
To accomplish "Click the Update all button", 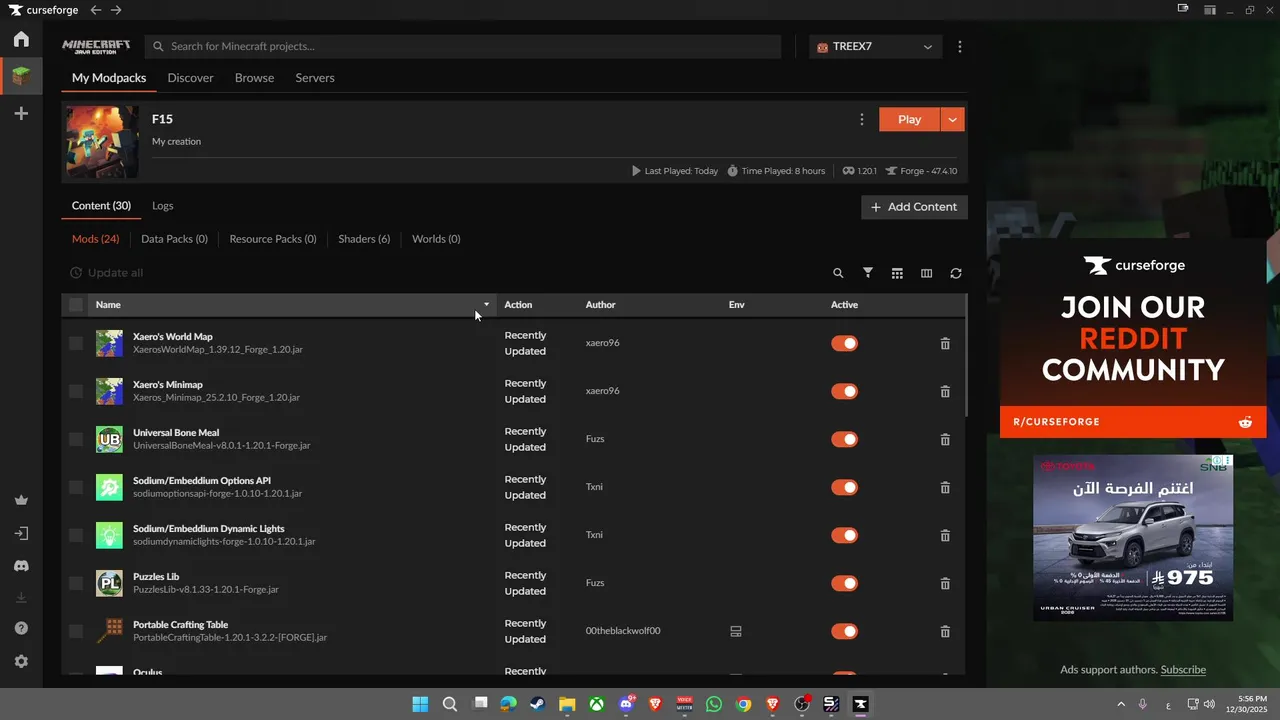I will point(106,273).
